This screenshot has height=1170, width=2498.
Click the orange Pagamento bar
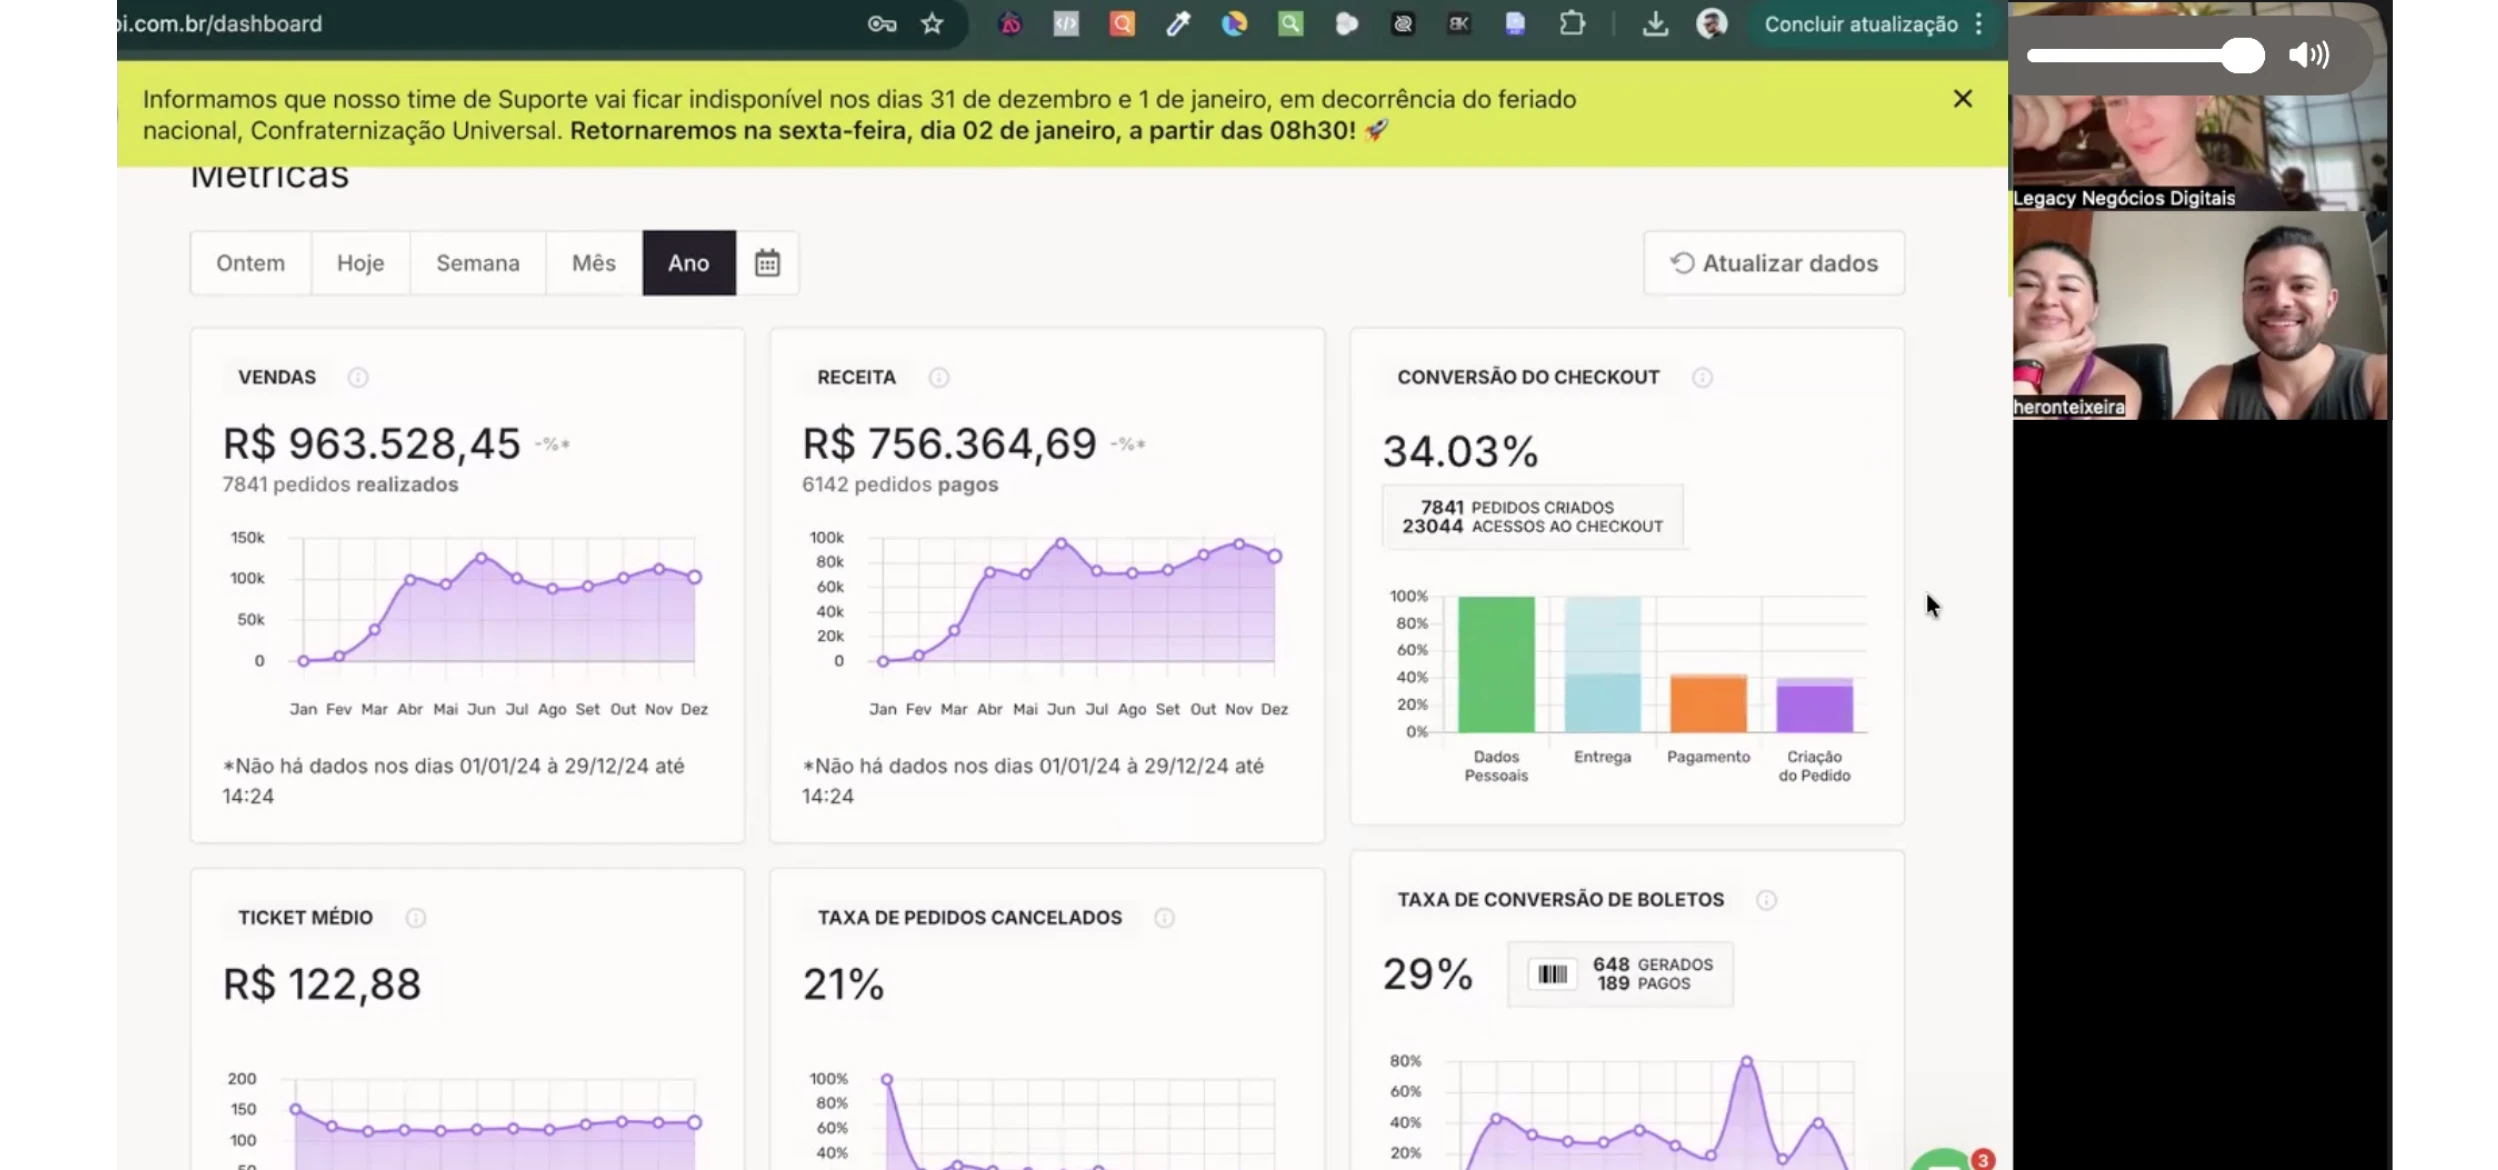tap(1708, 704)
